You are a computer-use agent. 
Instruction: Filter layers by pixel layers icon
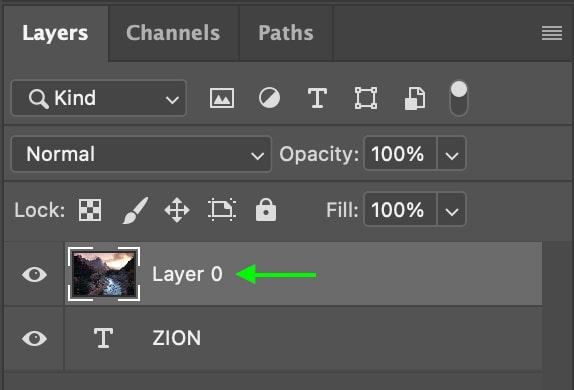222,98
